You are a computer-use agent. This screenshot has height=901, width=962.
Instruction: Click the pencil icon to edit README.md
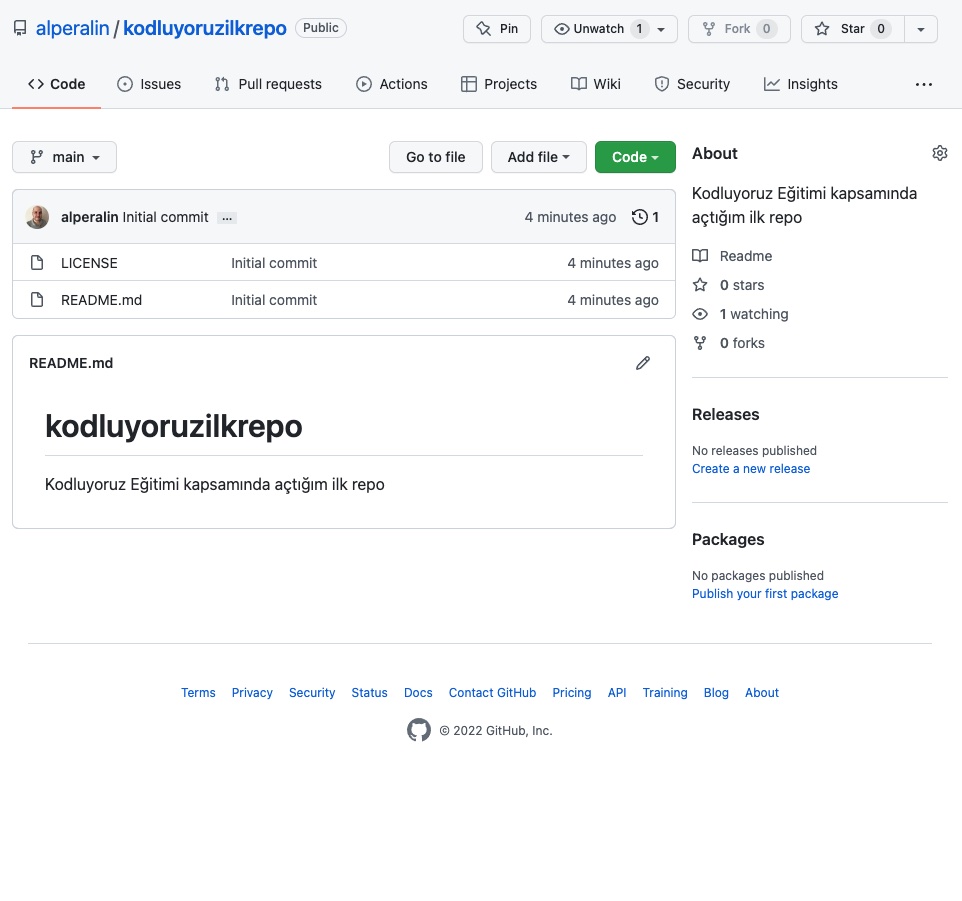point(642,363)
